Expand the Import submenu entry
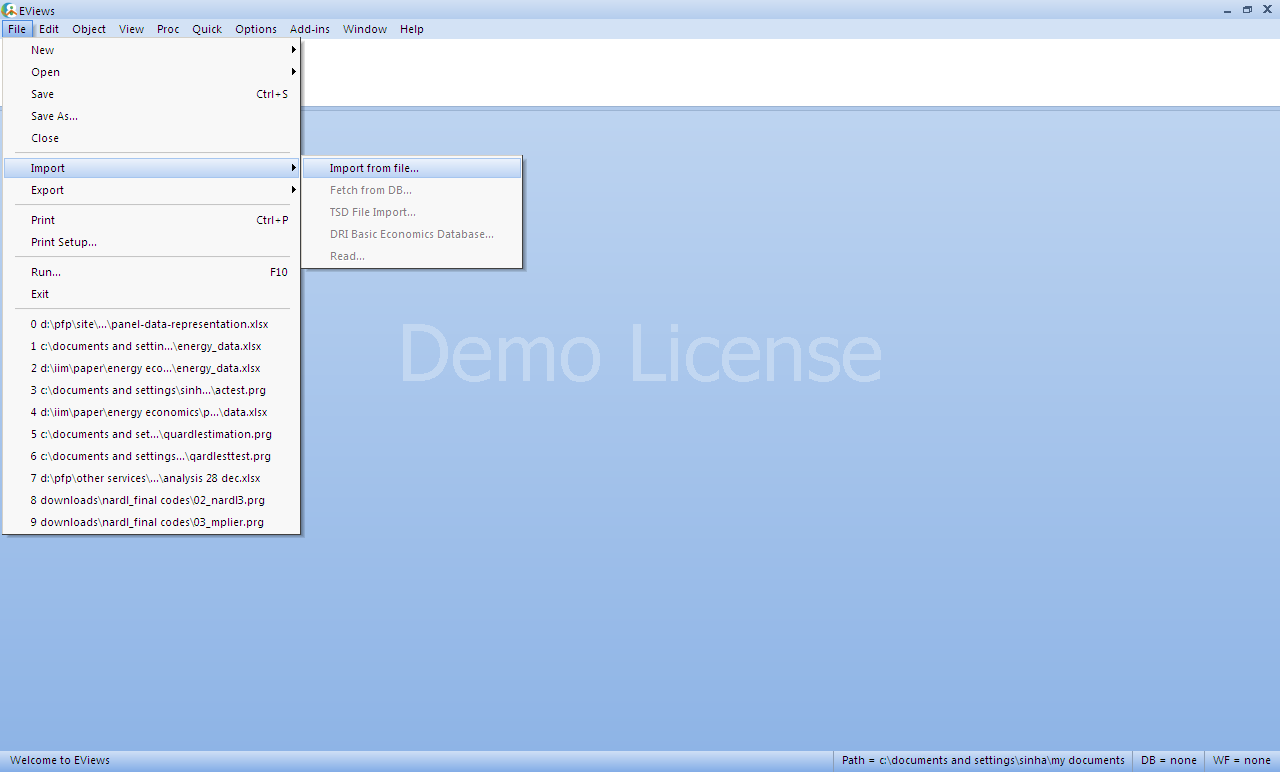 point(152,168)
